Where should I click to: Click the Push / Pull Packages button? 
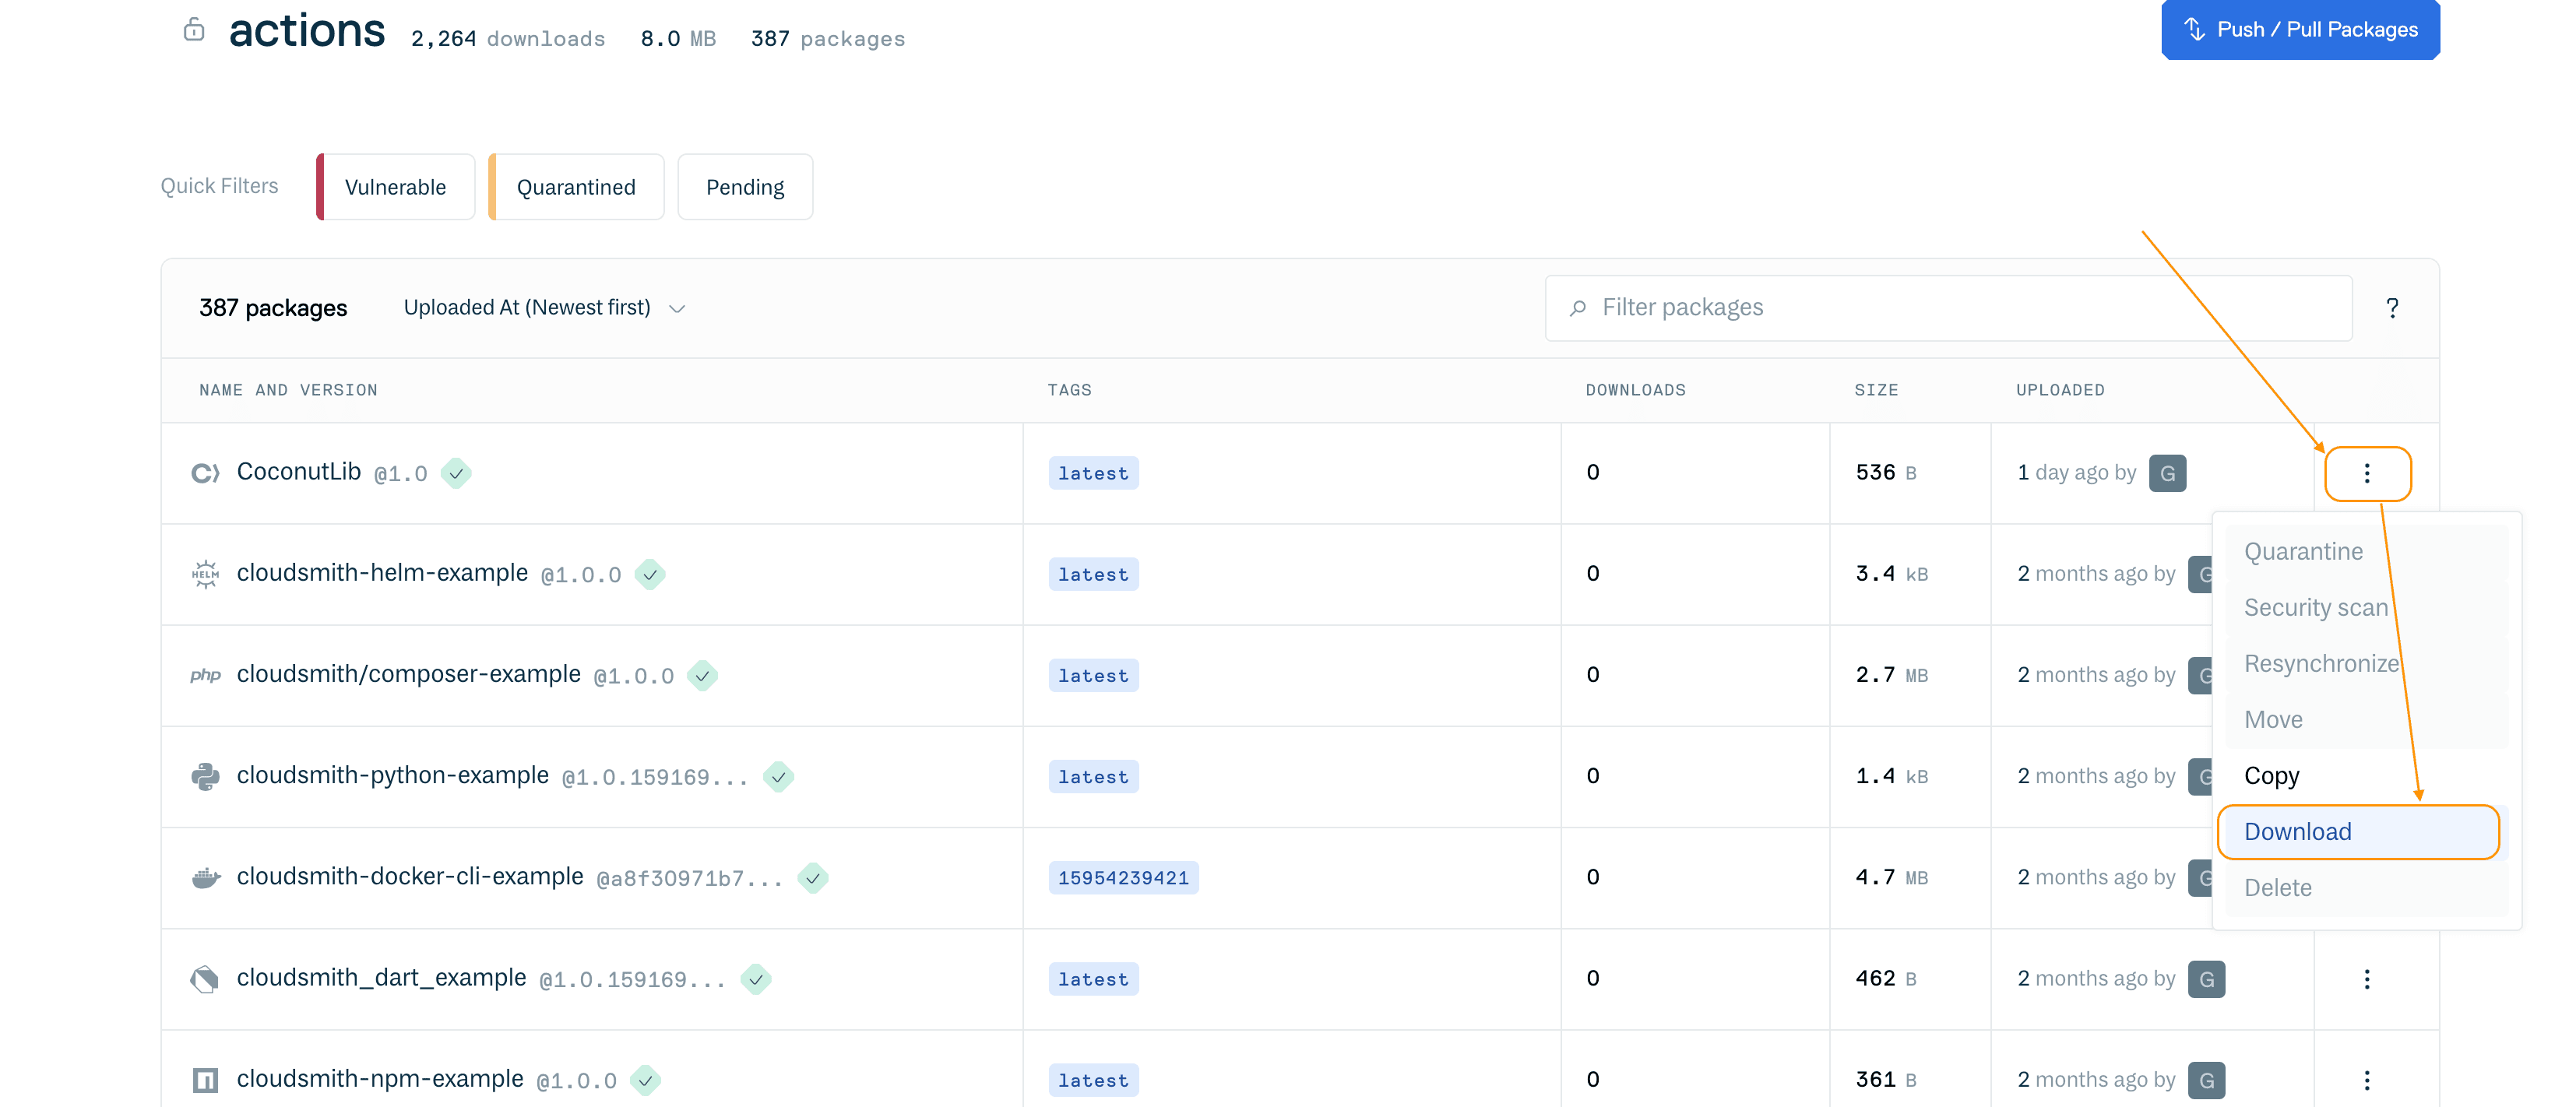tap(2301, 29)
